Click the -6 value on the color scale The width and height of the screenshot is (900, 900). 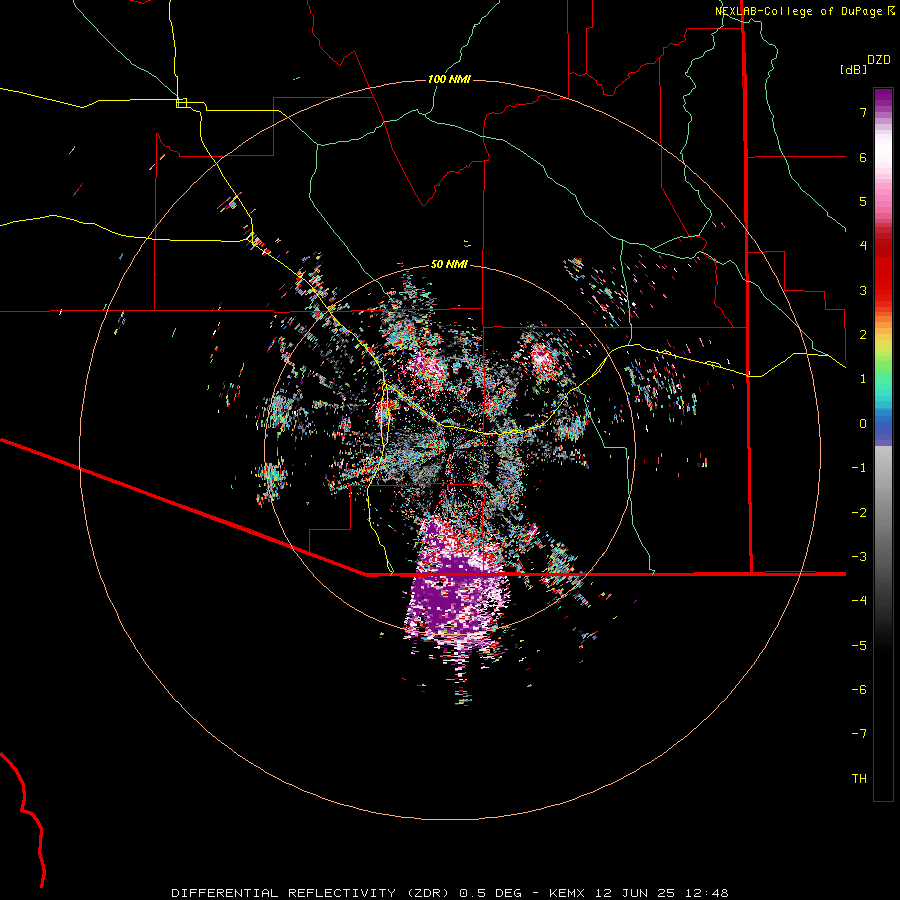coord(859,690)
